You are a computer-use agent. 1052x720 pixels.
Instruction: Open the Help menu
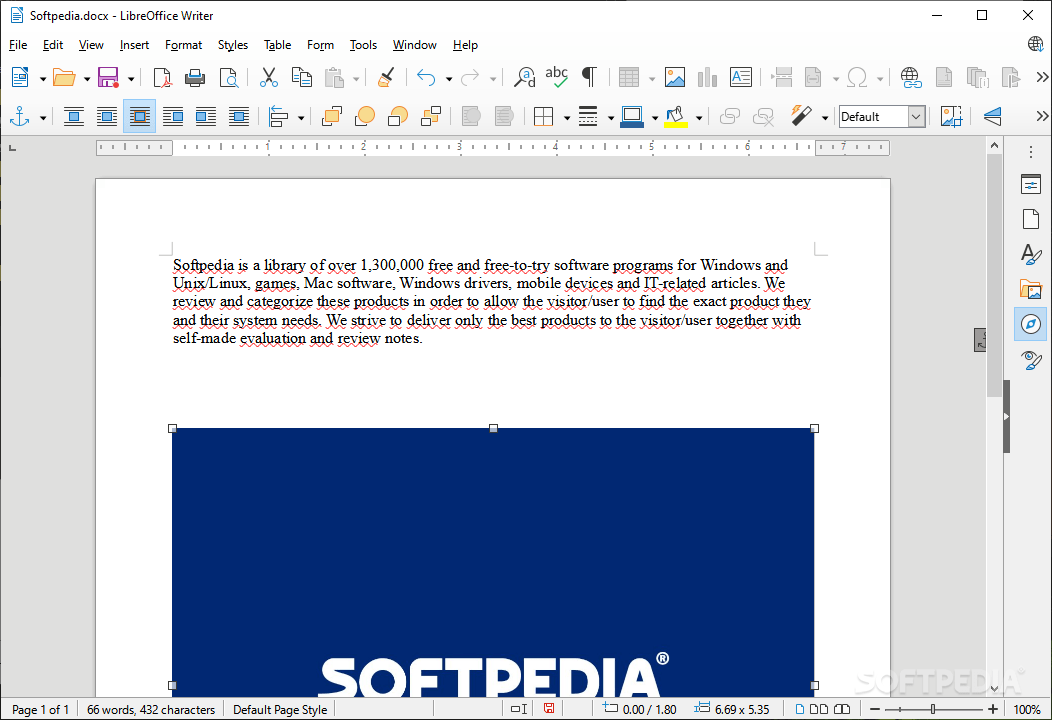pyautogui.click(x=465, y=45)
